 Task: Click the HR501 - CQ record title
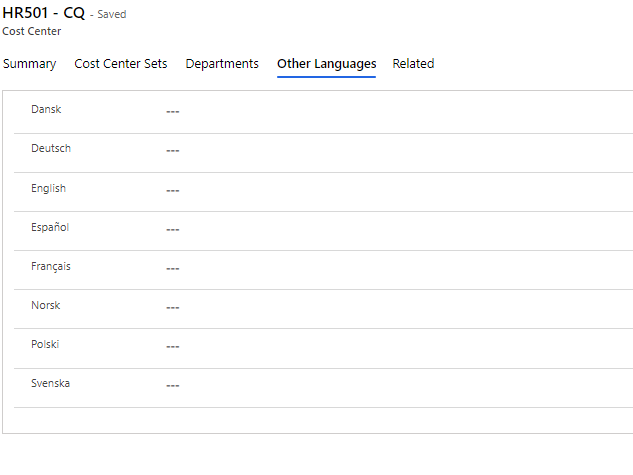pos(43,13)
